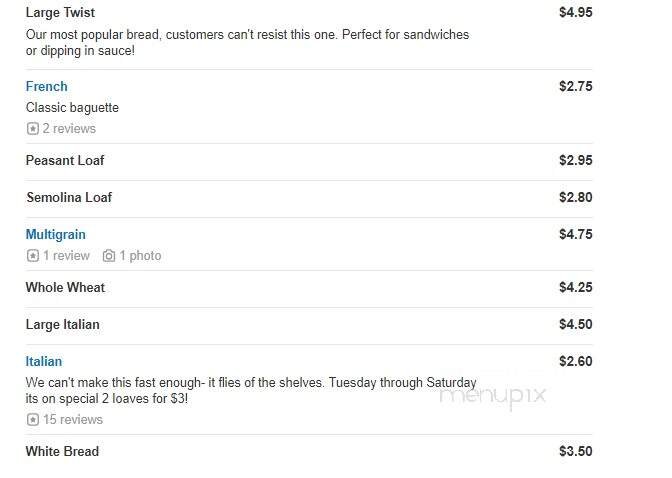
Task: Select the White Bread menu item
Action: pyautogui.click(x=62, y=452)
